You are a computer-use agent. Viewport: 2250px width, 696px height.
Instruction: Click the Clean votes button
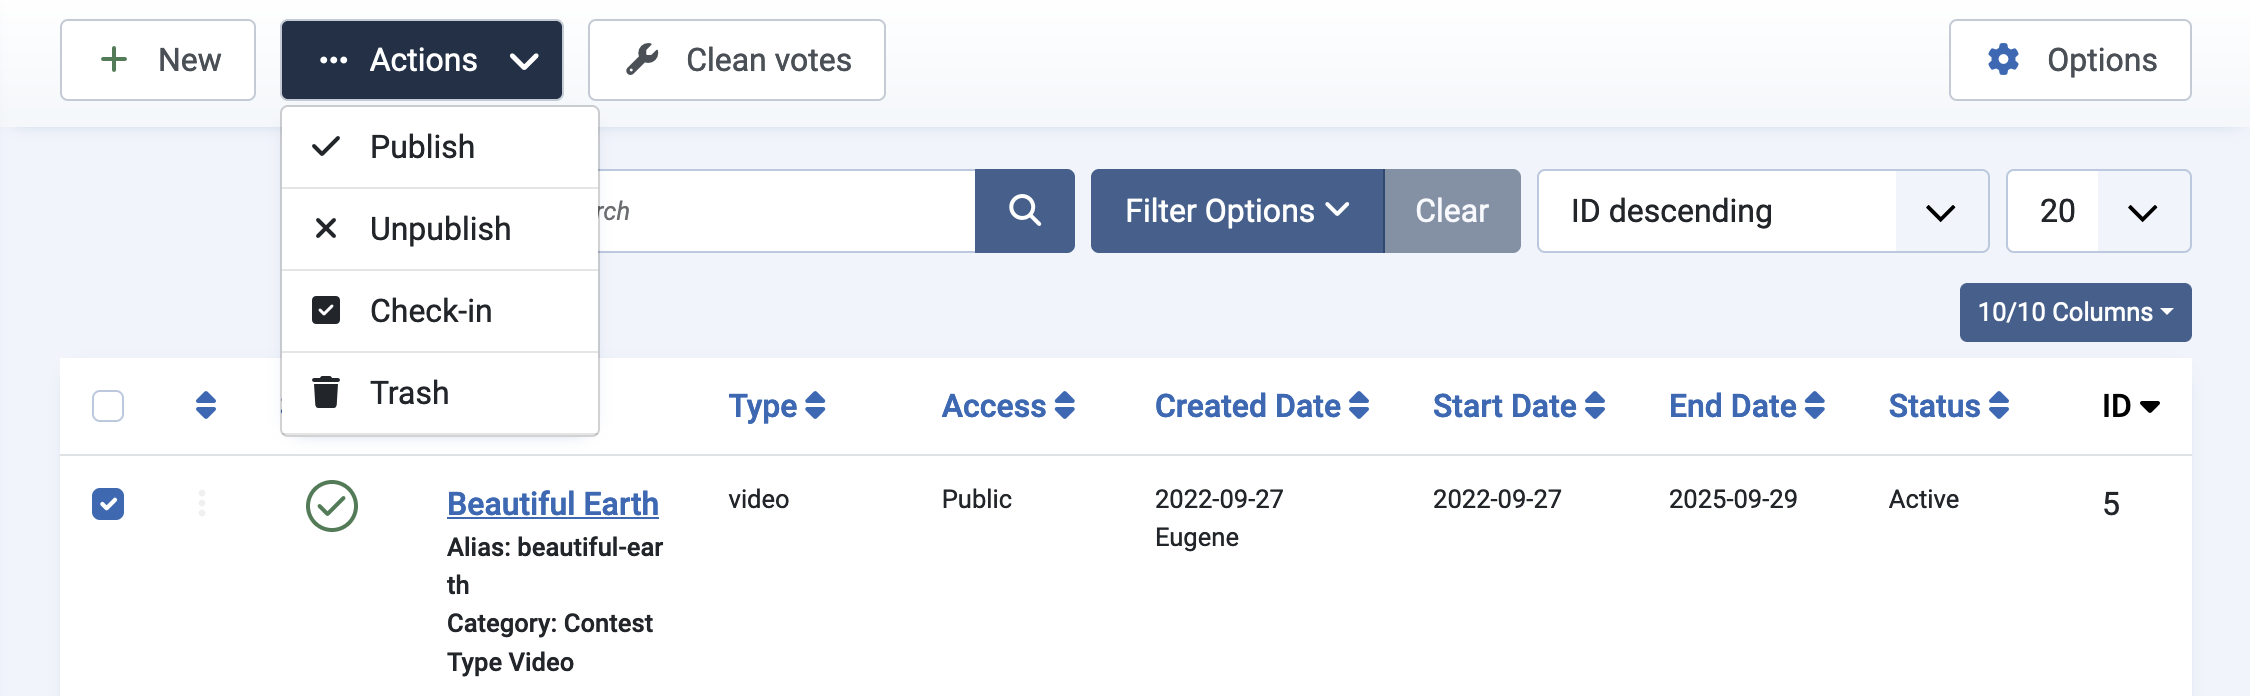point(737,60)
